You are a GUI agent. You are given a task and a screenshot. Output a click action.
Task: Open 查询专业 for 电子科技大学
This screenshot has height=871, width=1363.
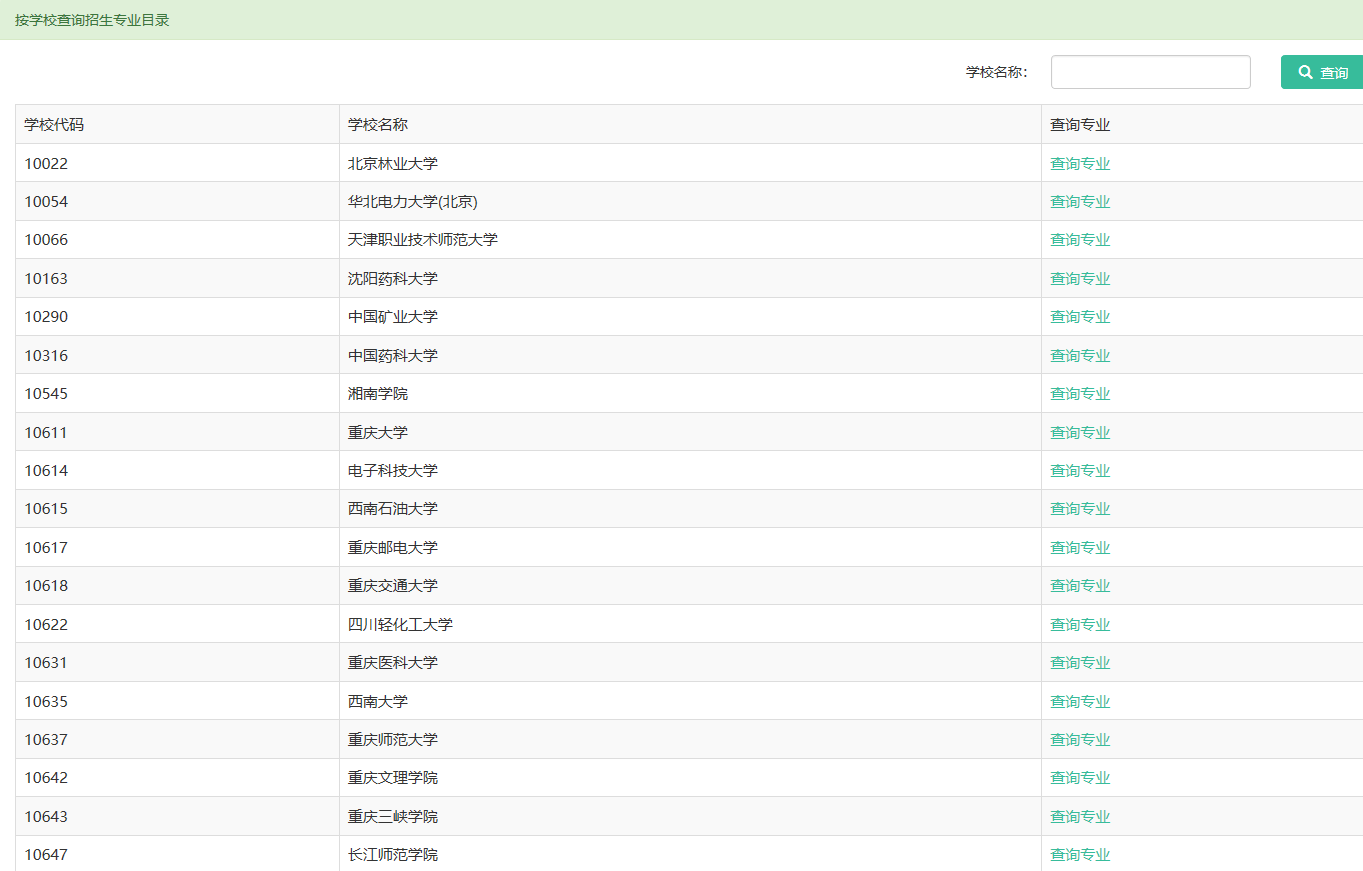[1080, 470]
